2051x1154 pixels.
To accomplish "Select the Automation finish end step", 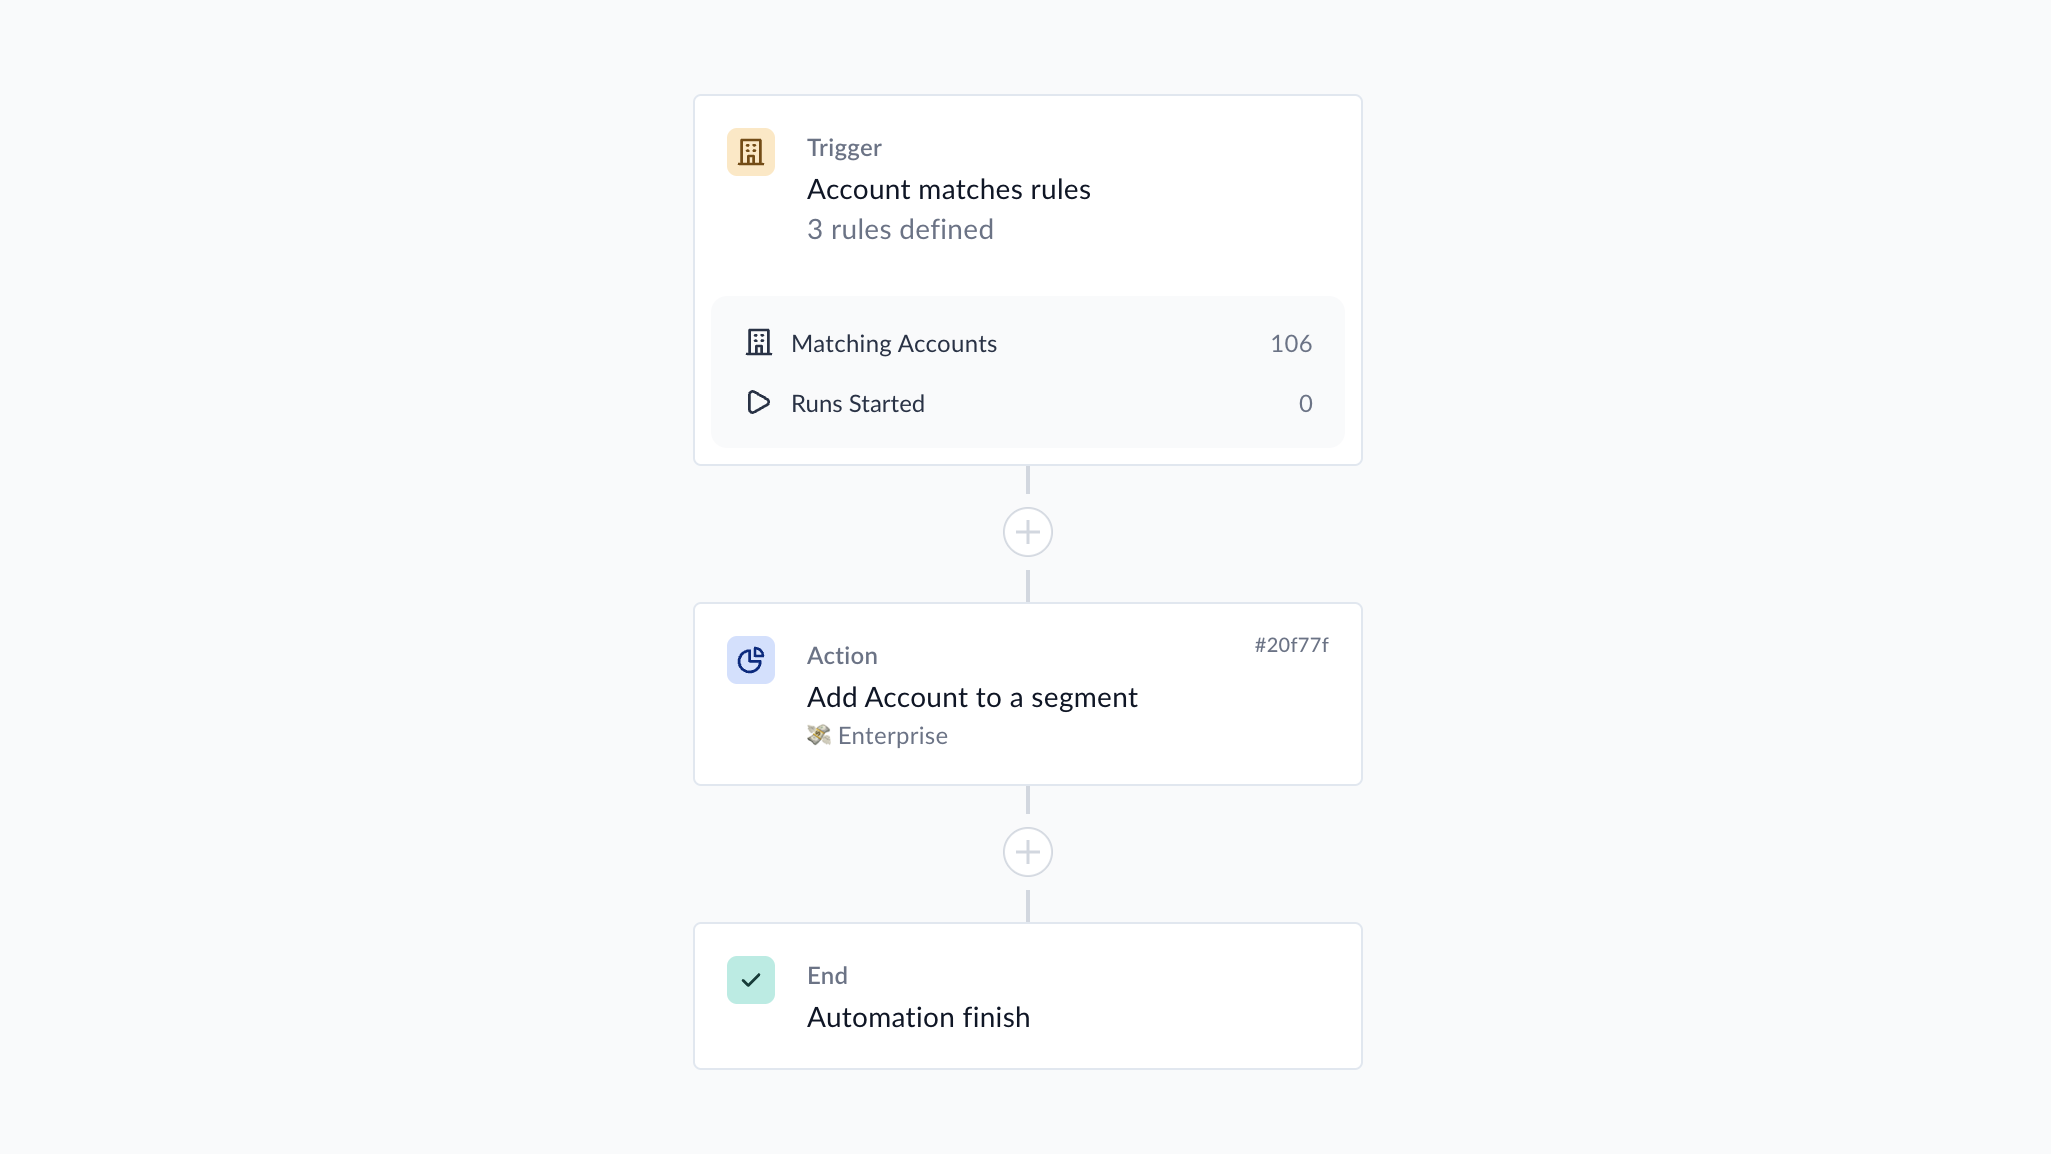I will 1028,996.
